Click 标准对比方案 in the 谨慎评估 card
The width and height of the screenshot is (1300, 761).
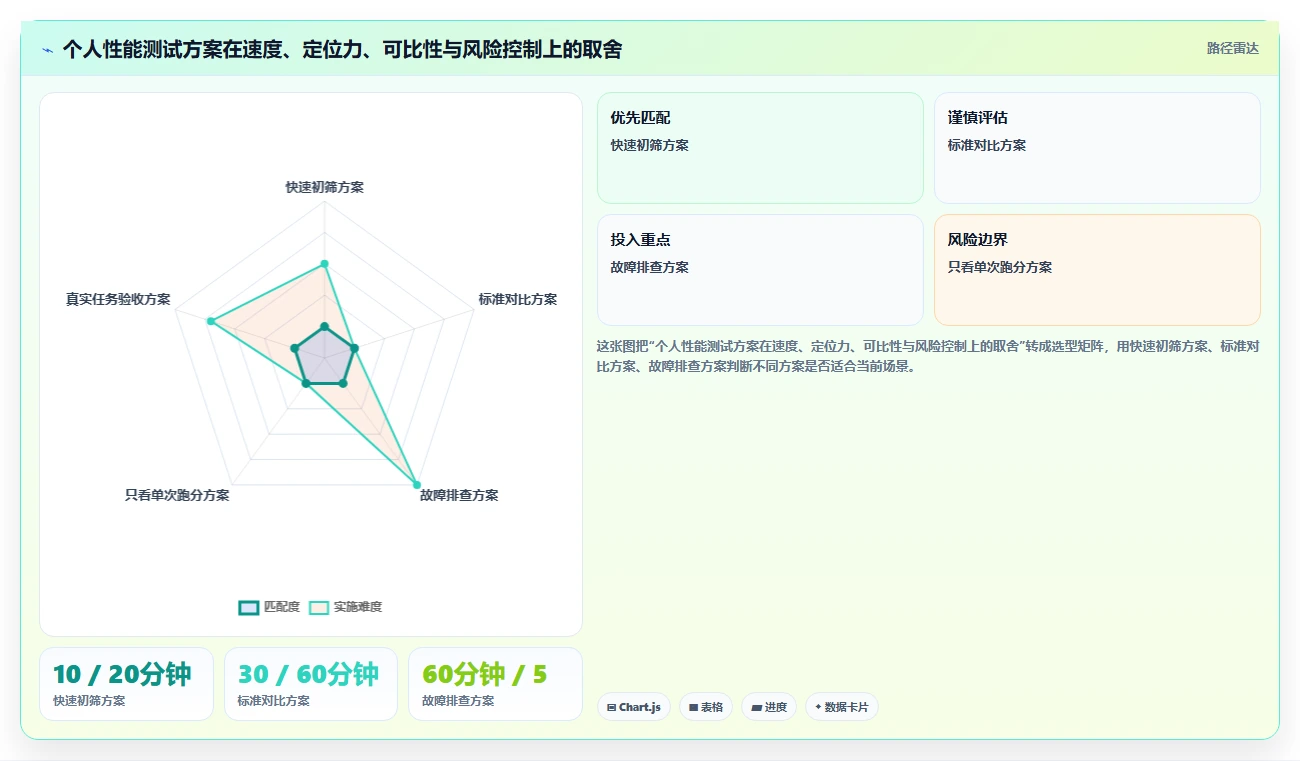[987, 145]
